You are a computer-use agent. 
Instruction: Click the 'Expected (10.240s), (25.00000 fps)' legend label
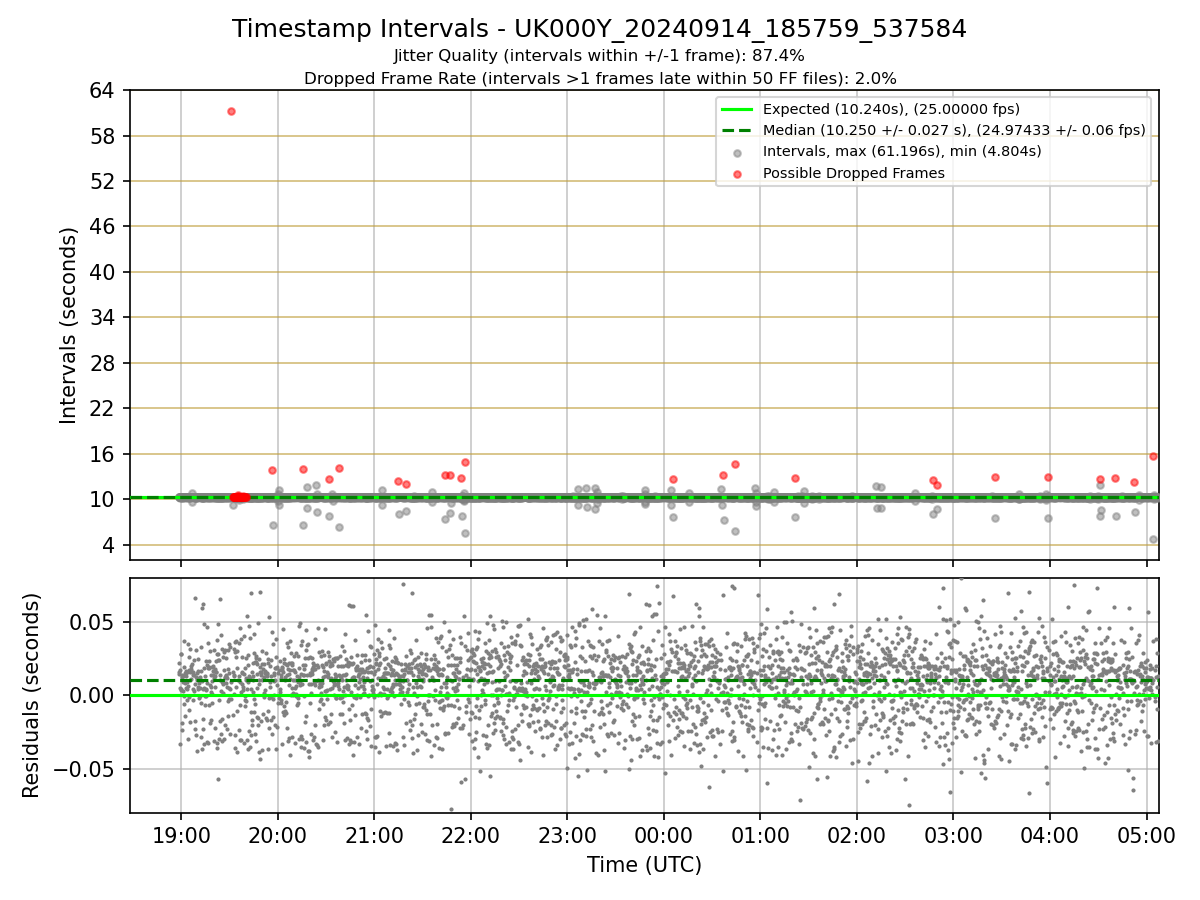coord(891,109)
